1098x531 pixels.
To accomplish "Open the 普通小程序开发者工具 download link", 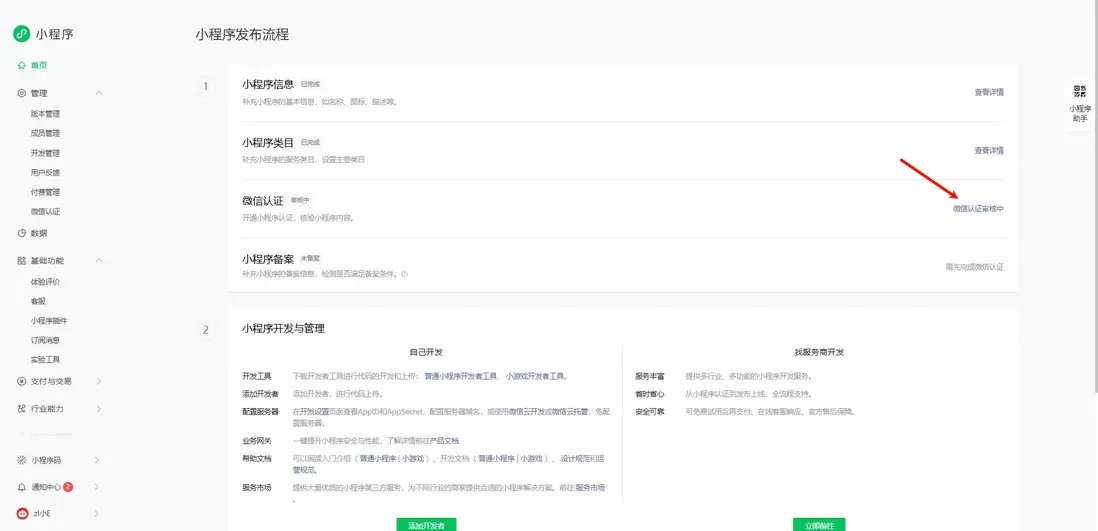I will 461,376.
